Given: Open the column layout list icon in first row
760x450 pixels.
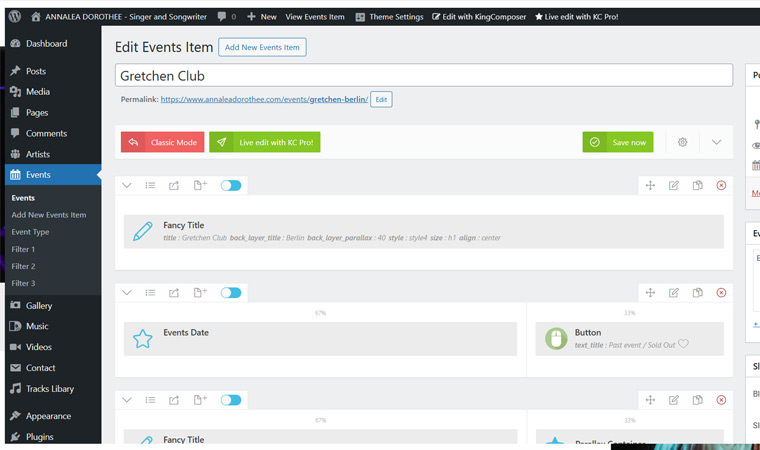Looking at the screenshot, I should pyautogui.click(x=150, y=185).
